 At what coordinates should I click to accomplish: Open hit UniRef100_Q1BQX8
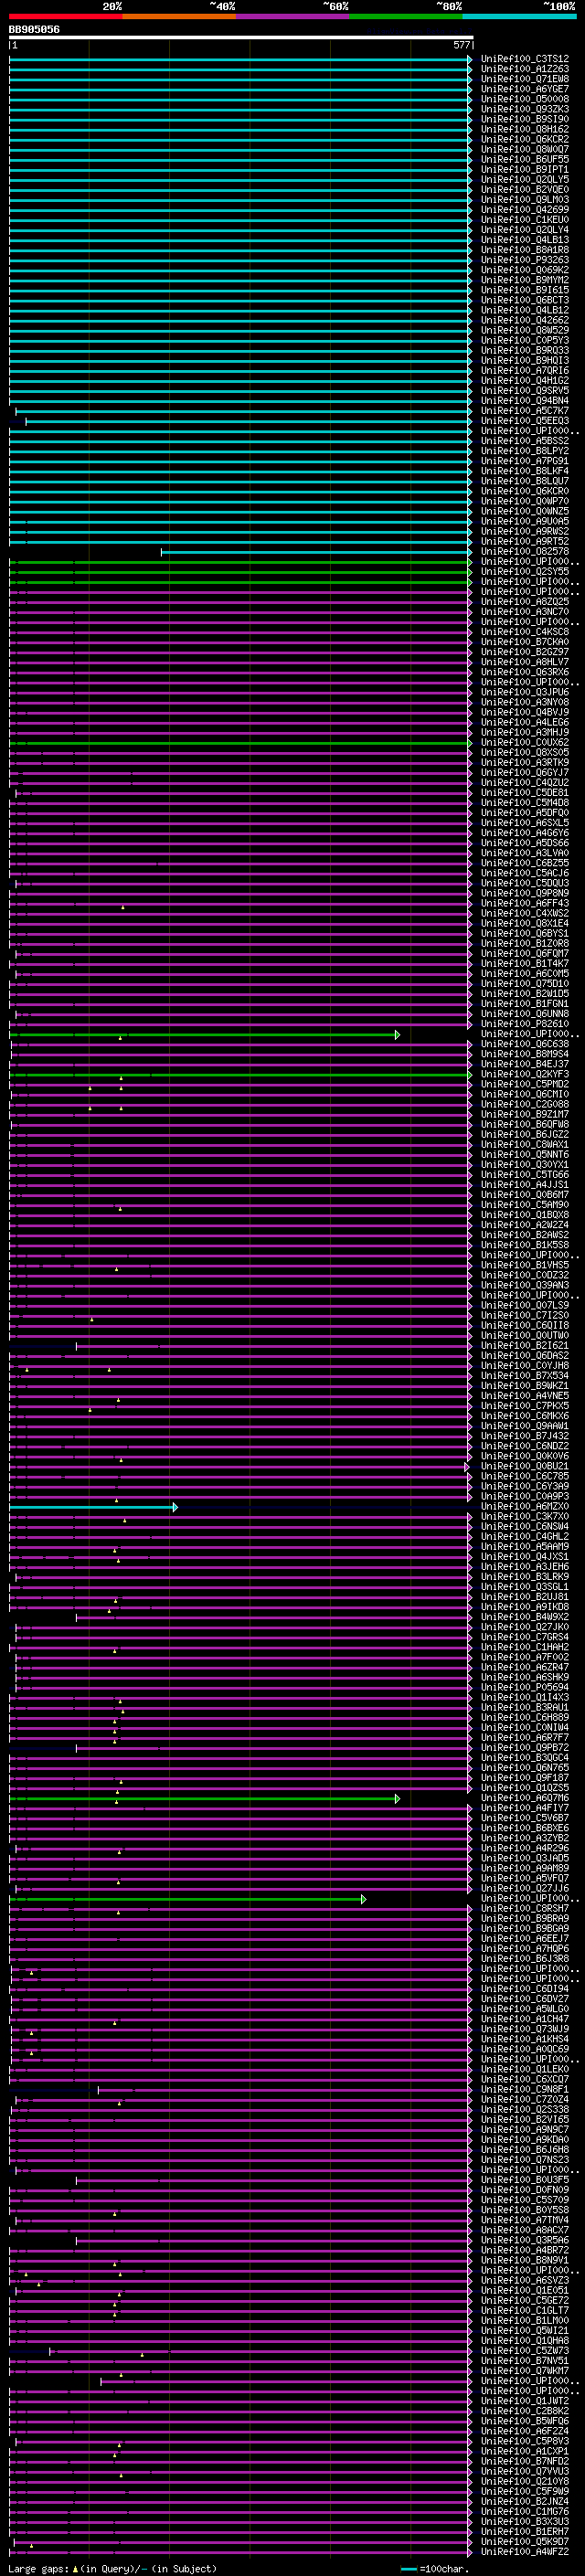(525, 1215)
